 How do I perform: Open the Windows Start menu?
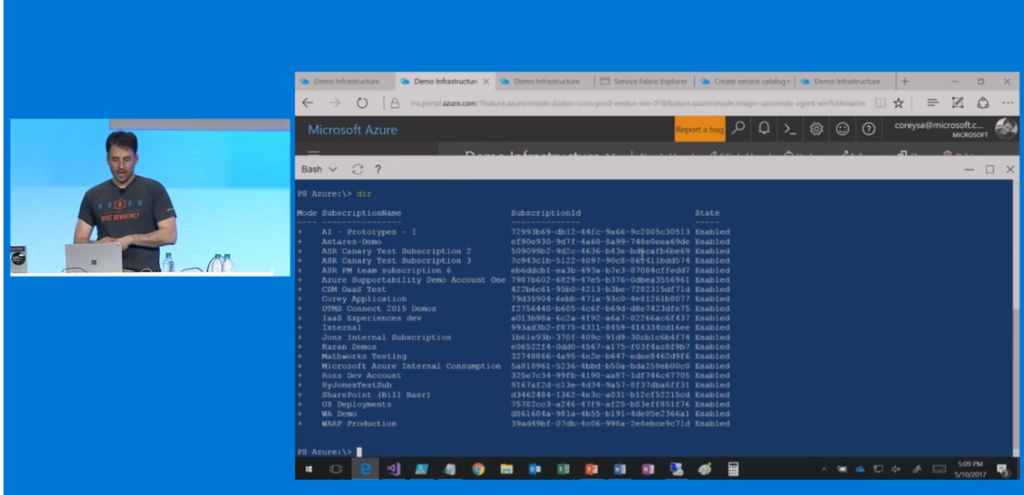(309, 469)
